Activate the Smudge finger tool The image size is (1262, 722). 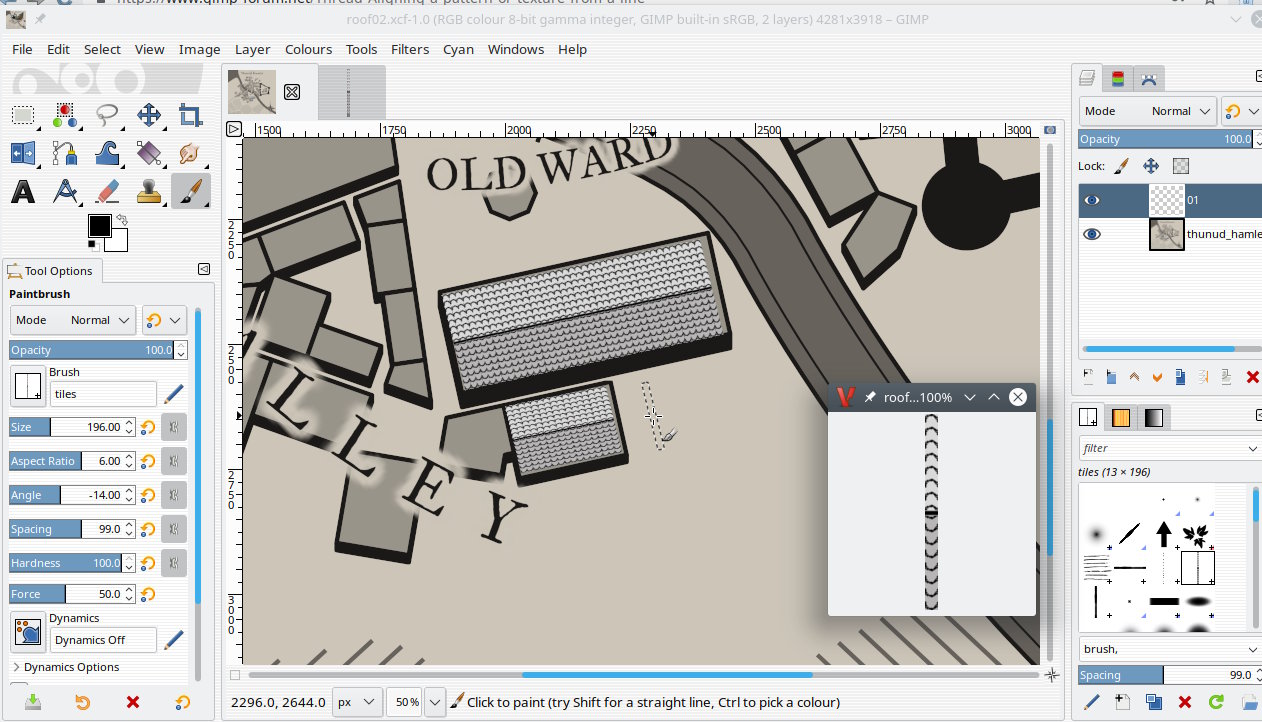[190, 153]
